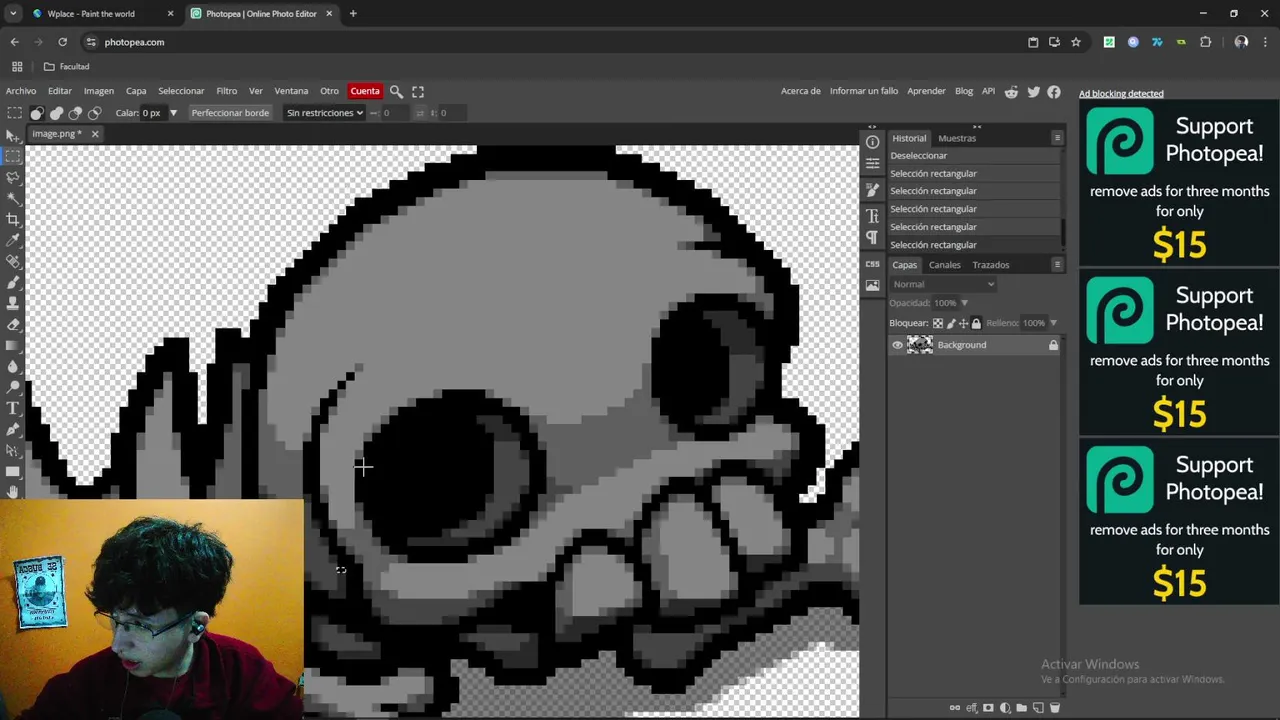Open the Historial panel options menu
The height and width of the screenshot is (720, 1280).
click(1057, 138)
